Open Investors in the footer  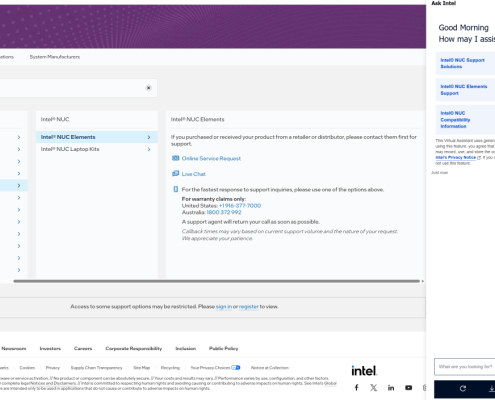(50, 349)
